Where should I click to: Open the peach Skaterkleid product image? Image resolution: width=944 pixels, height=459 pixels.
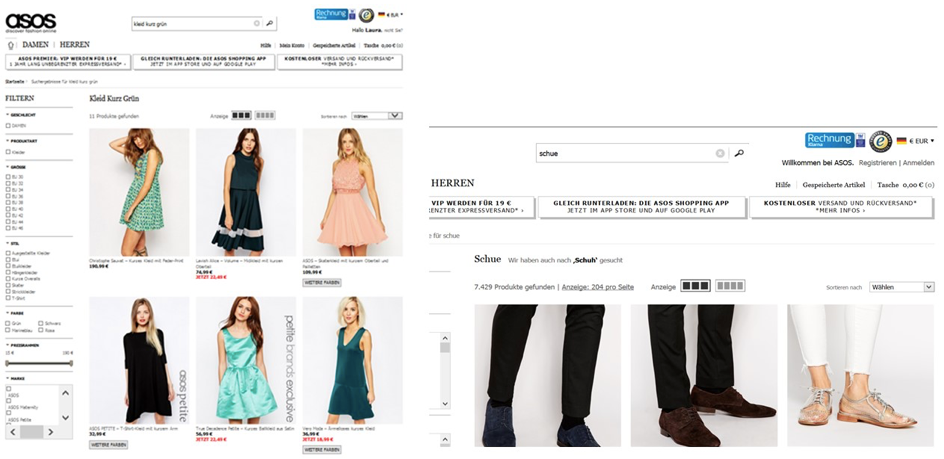pyautogui.click(x=352, y=192)
